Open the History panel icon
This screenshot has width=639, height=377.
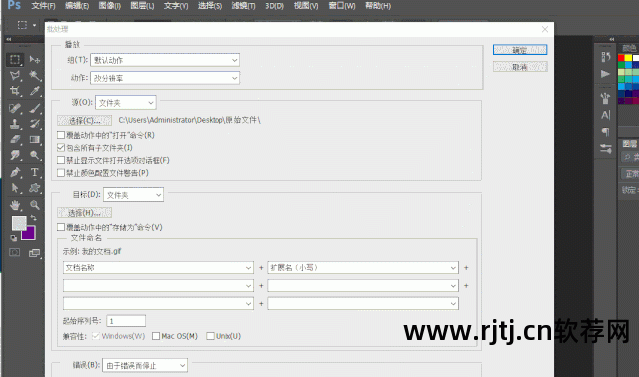click(606, 57)
